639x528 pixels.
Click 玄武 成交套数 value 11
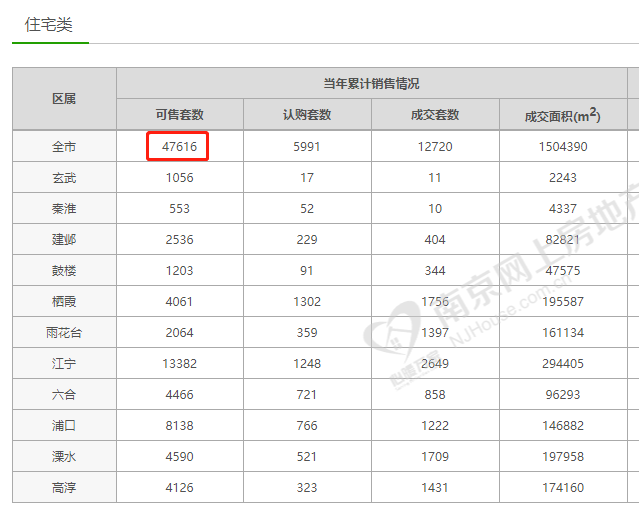[435, 178]
